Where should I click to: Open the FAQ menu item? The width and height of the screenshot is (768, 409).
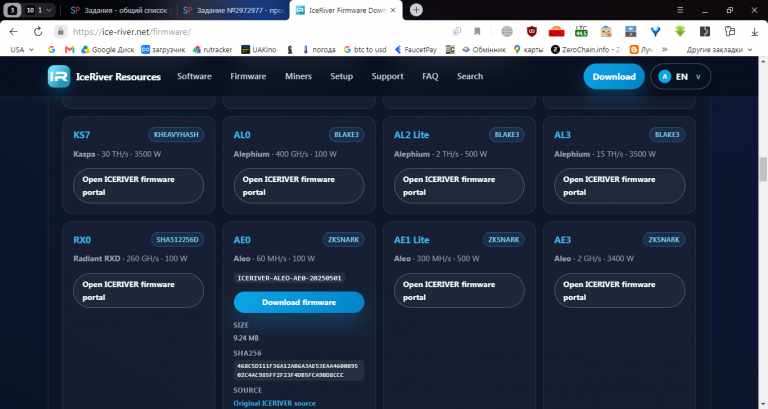click(430, 76)
